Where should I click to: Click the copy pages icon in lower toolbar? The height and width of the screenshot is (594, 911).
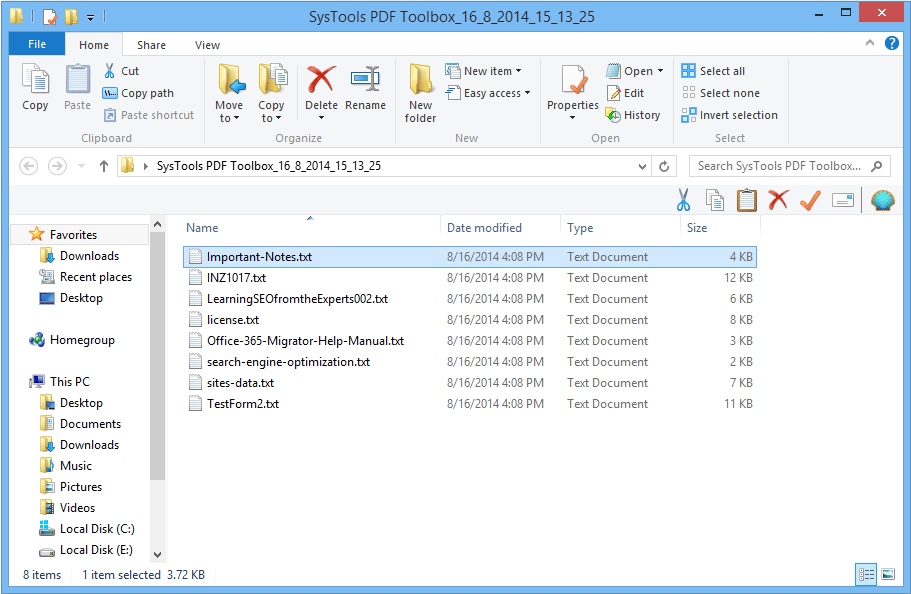pyautogui.click(x=715, y=200)
